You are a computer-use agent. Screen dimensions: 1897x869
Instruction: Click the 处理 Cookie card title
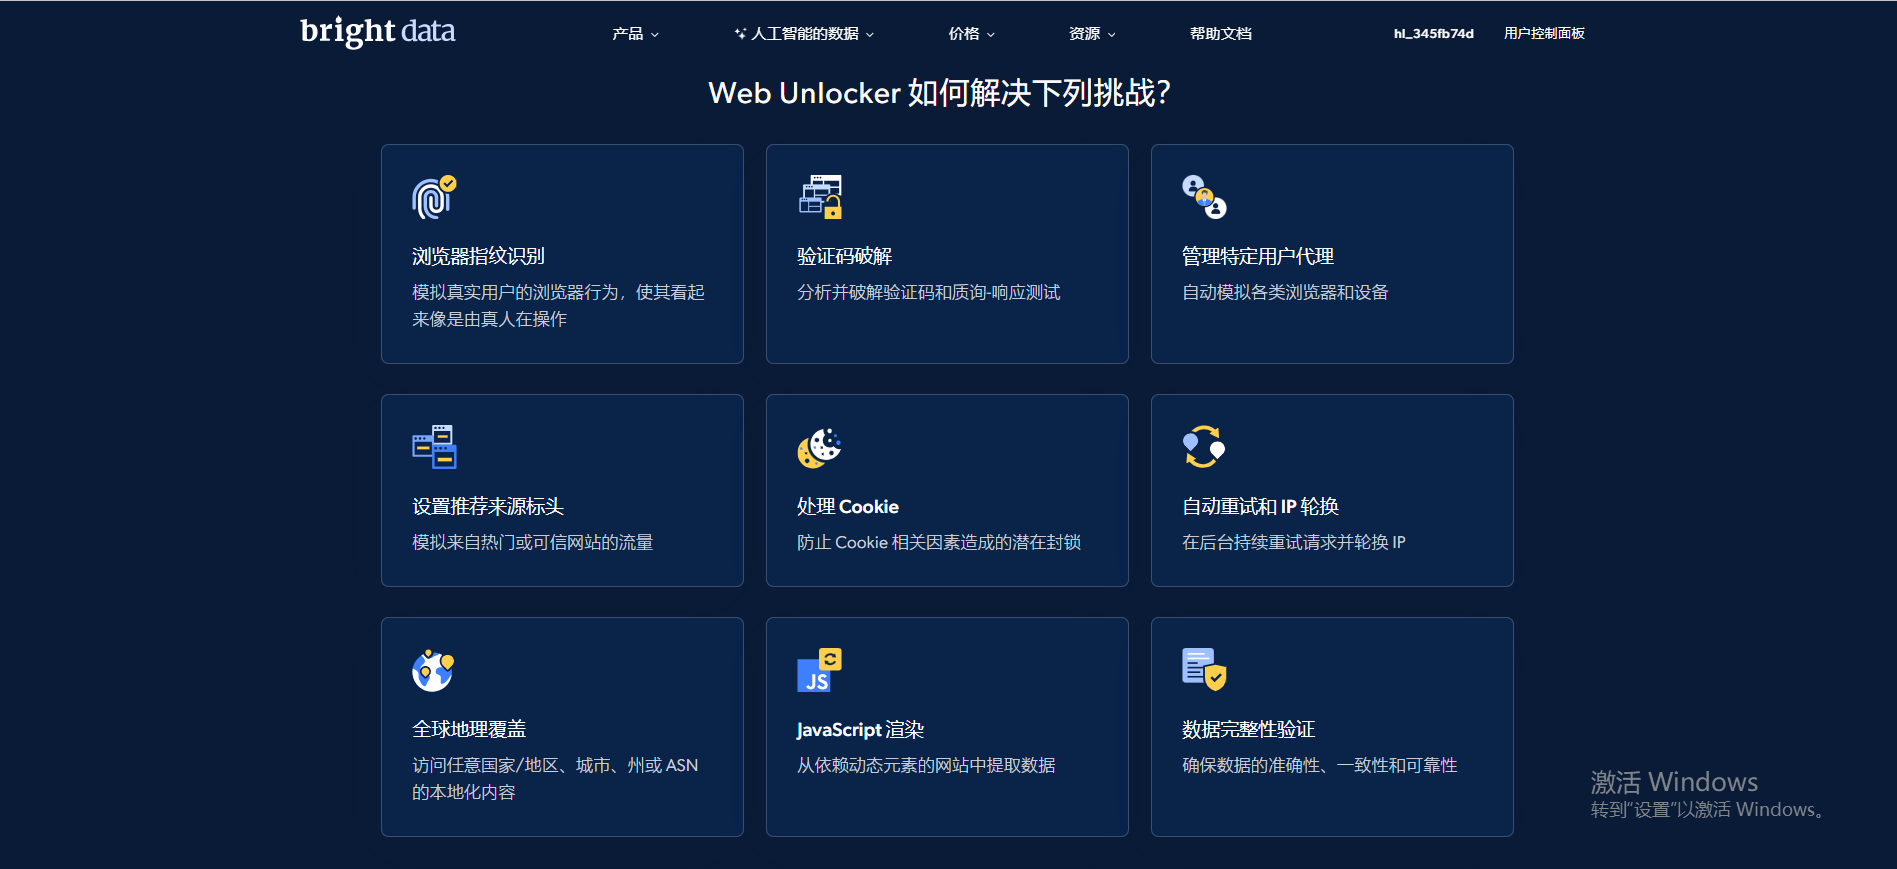point(848,506)
